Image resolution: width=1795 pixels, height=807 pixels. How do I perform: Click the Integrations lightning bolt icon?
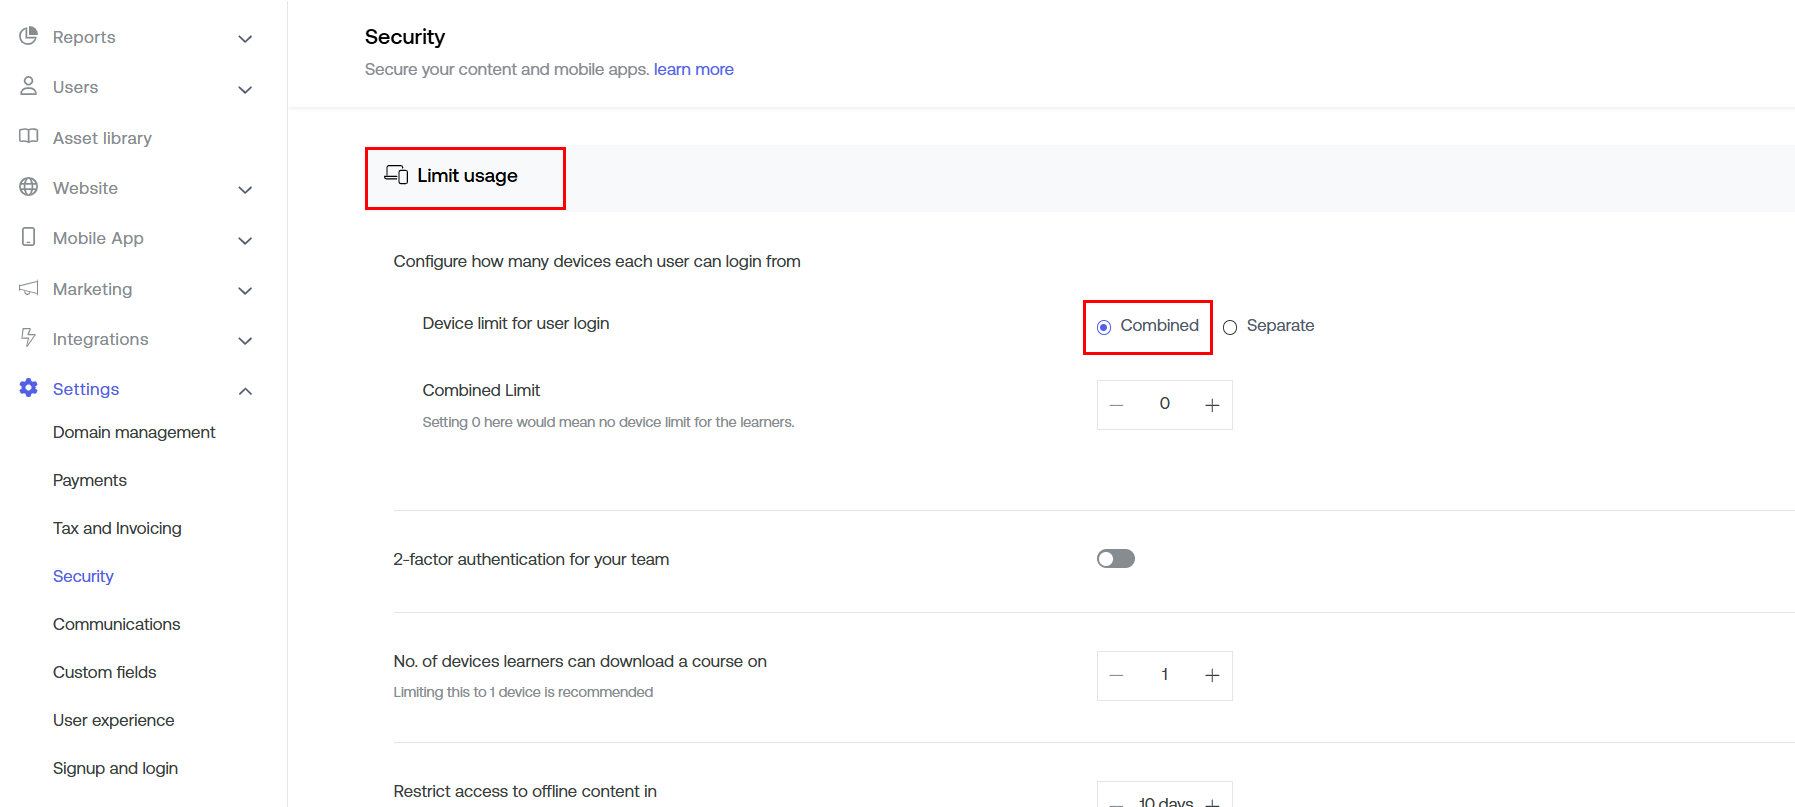point(28,338)
